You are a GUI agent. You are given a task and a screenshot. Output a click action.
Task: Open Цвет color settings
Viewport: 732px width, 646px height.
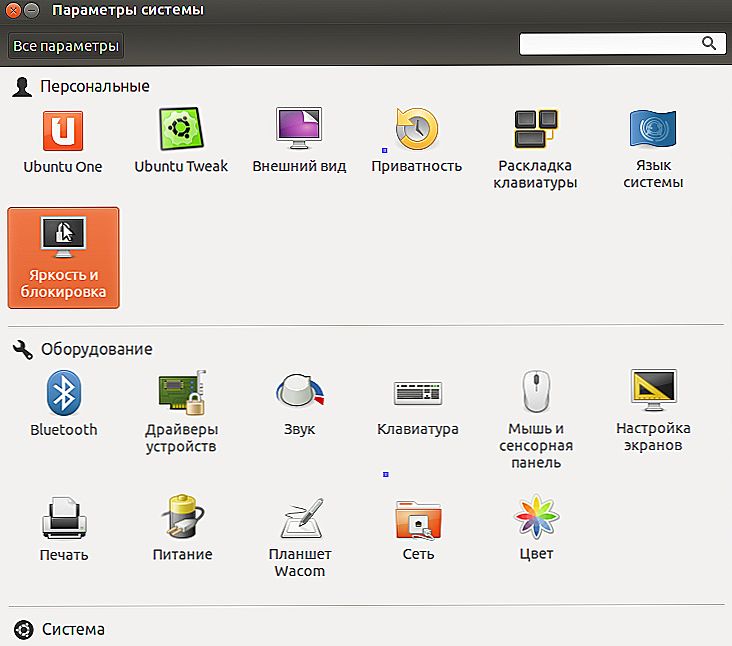point(536,528)
